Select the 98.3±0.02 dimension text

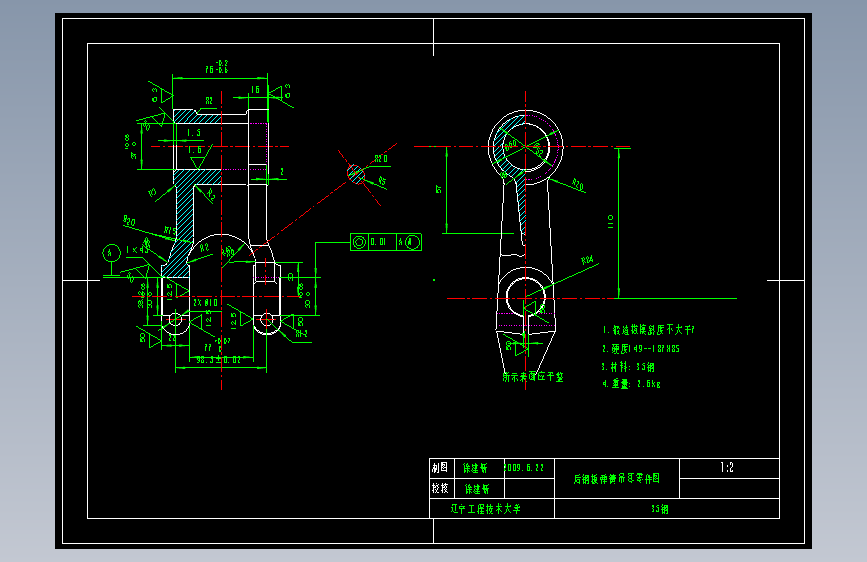[218, 360]
